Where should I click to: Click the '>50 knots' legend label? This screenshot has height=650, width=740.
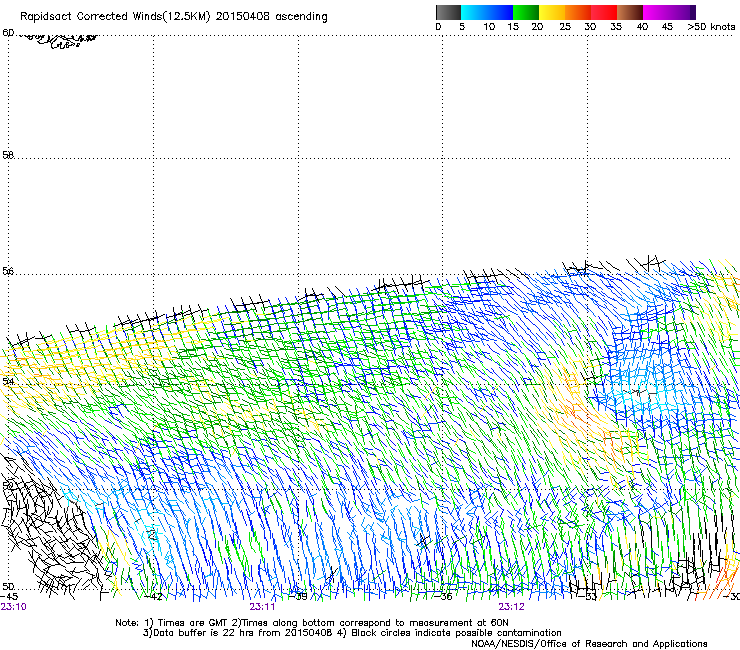(x=711, y=27)
